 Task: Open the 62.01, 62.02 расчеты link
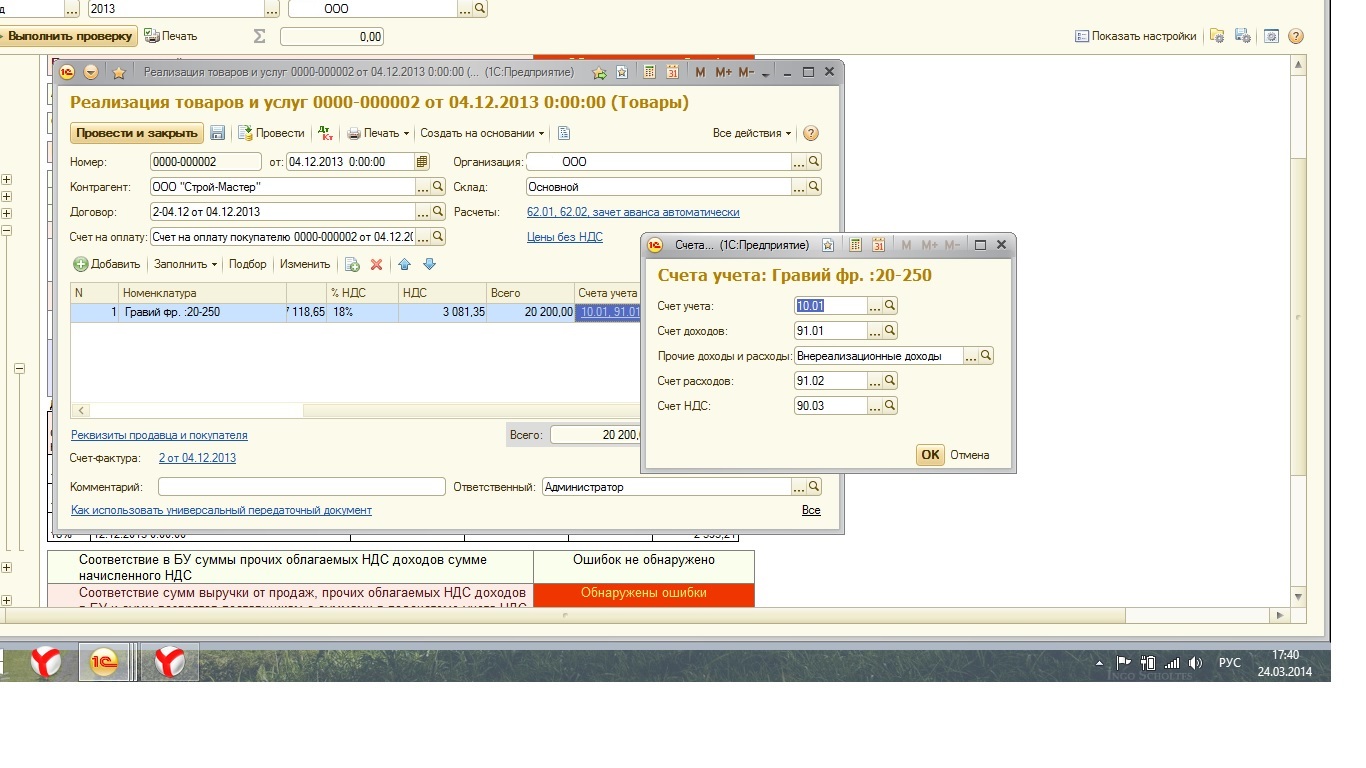[633, 212]
